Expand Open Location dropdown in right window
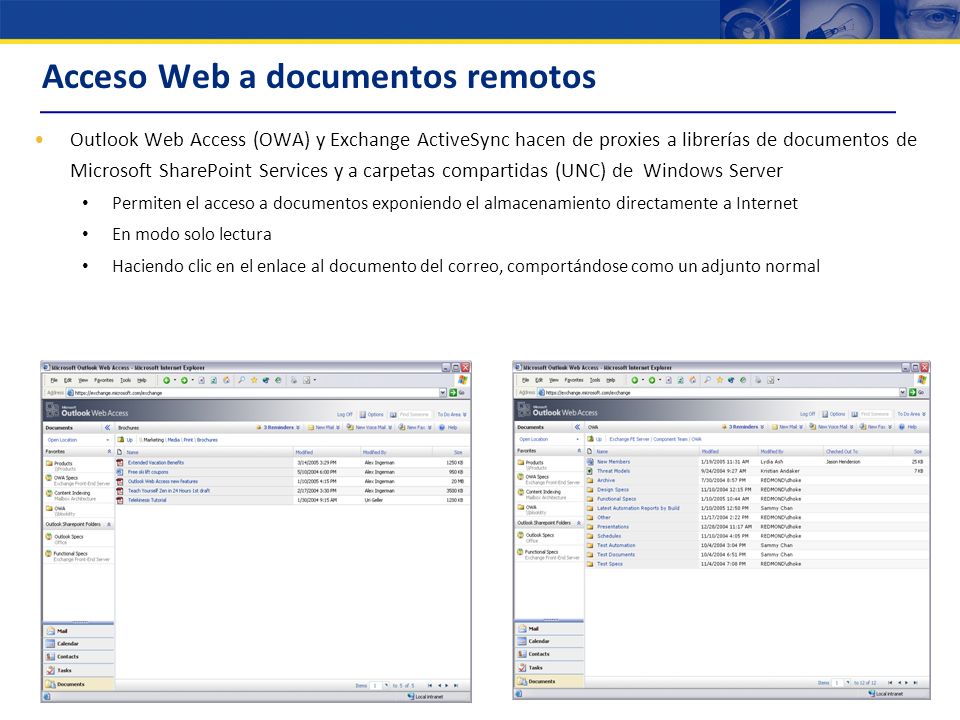Viewport: 960px width, 720px height. [x=577, y=439]
